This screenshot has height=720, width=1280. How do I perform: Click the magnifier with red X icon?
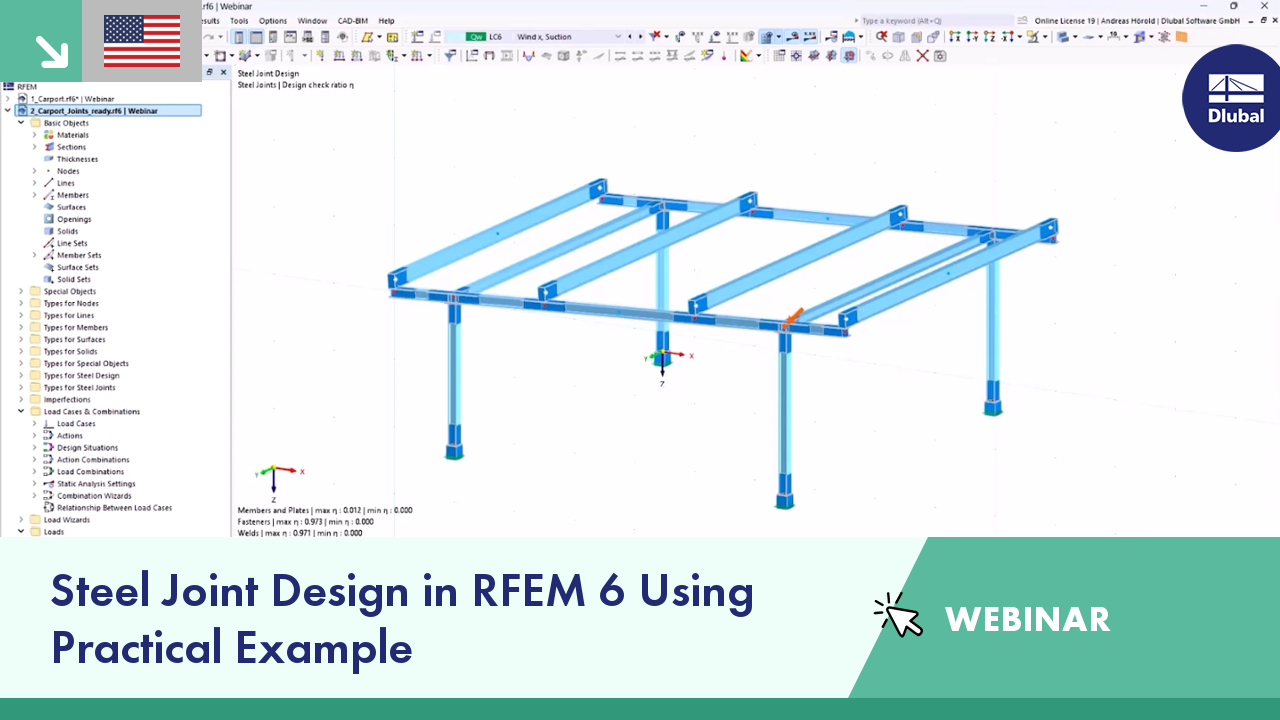click(882, 37)
